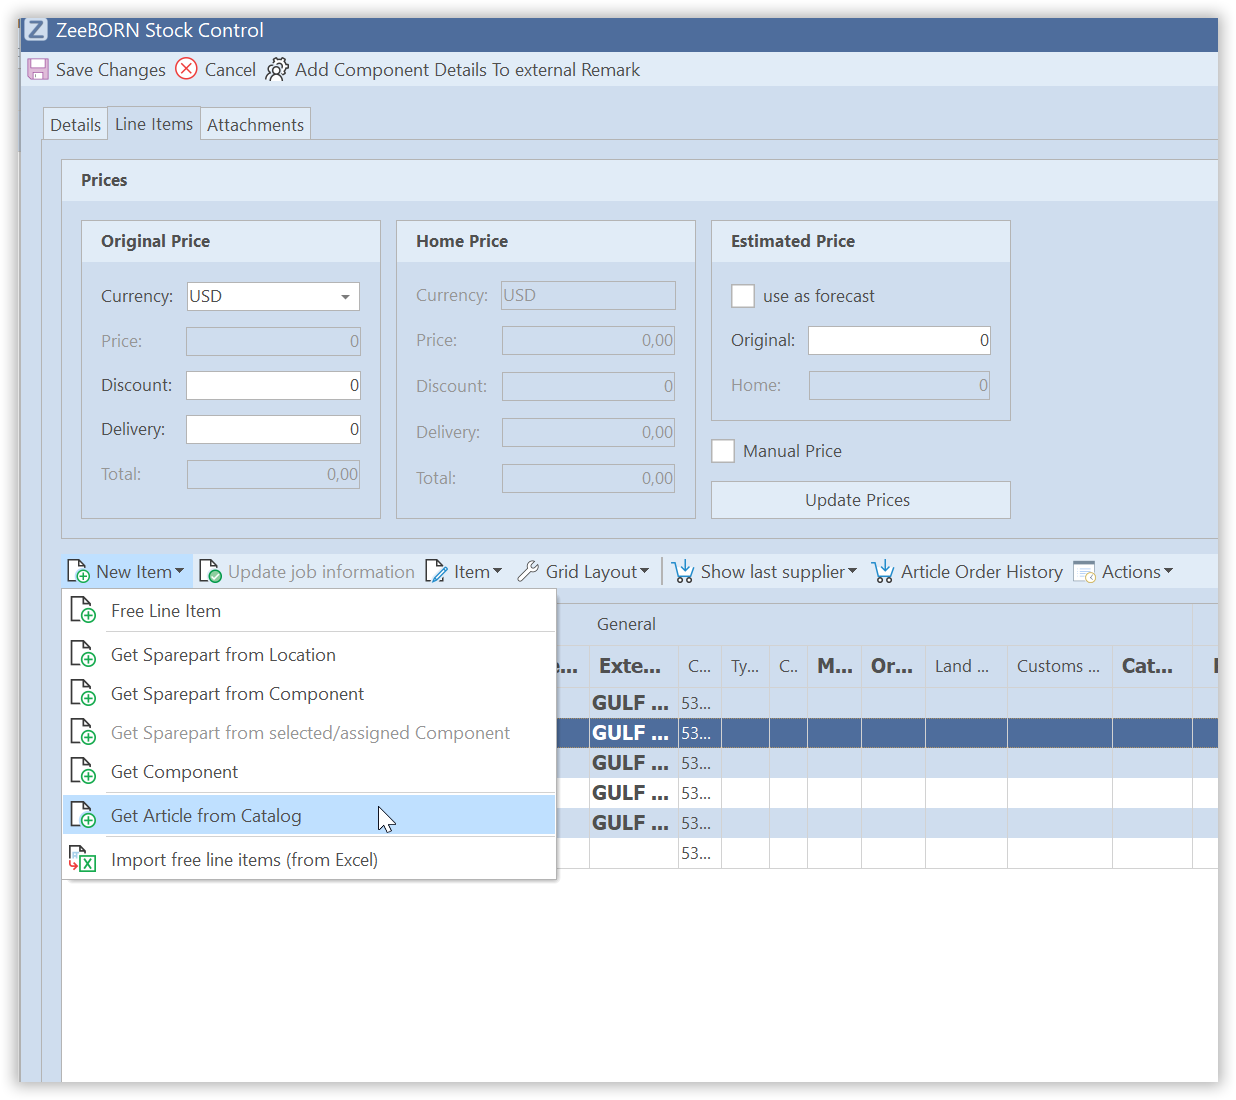This screenshot has height=1100, width=1236.
Task: Click Save Changes in the toolbar
Action: click(x=97, y=69)
